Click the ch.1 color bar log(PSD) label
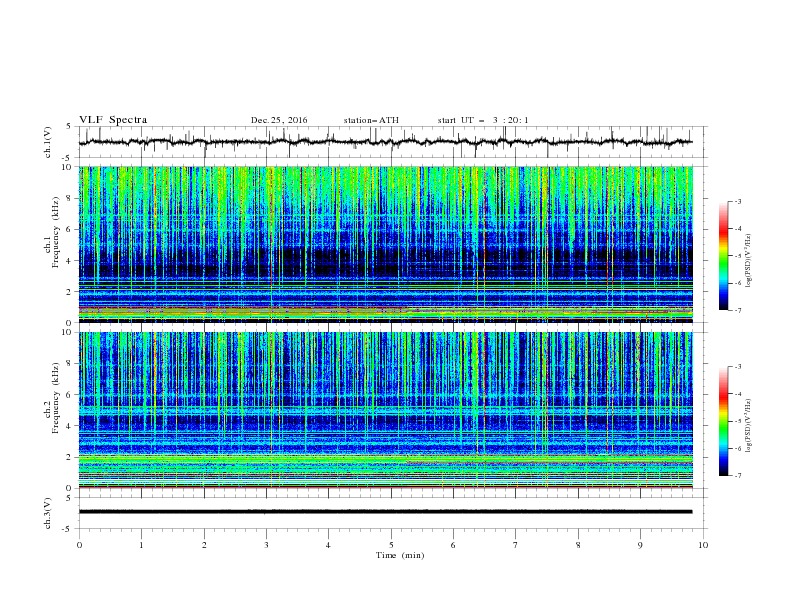 click(x=749, y=261)
